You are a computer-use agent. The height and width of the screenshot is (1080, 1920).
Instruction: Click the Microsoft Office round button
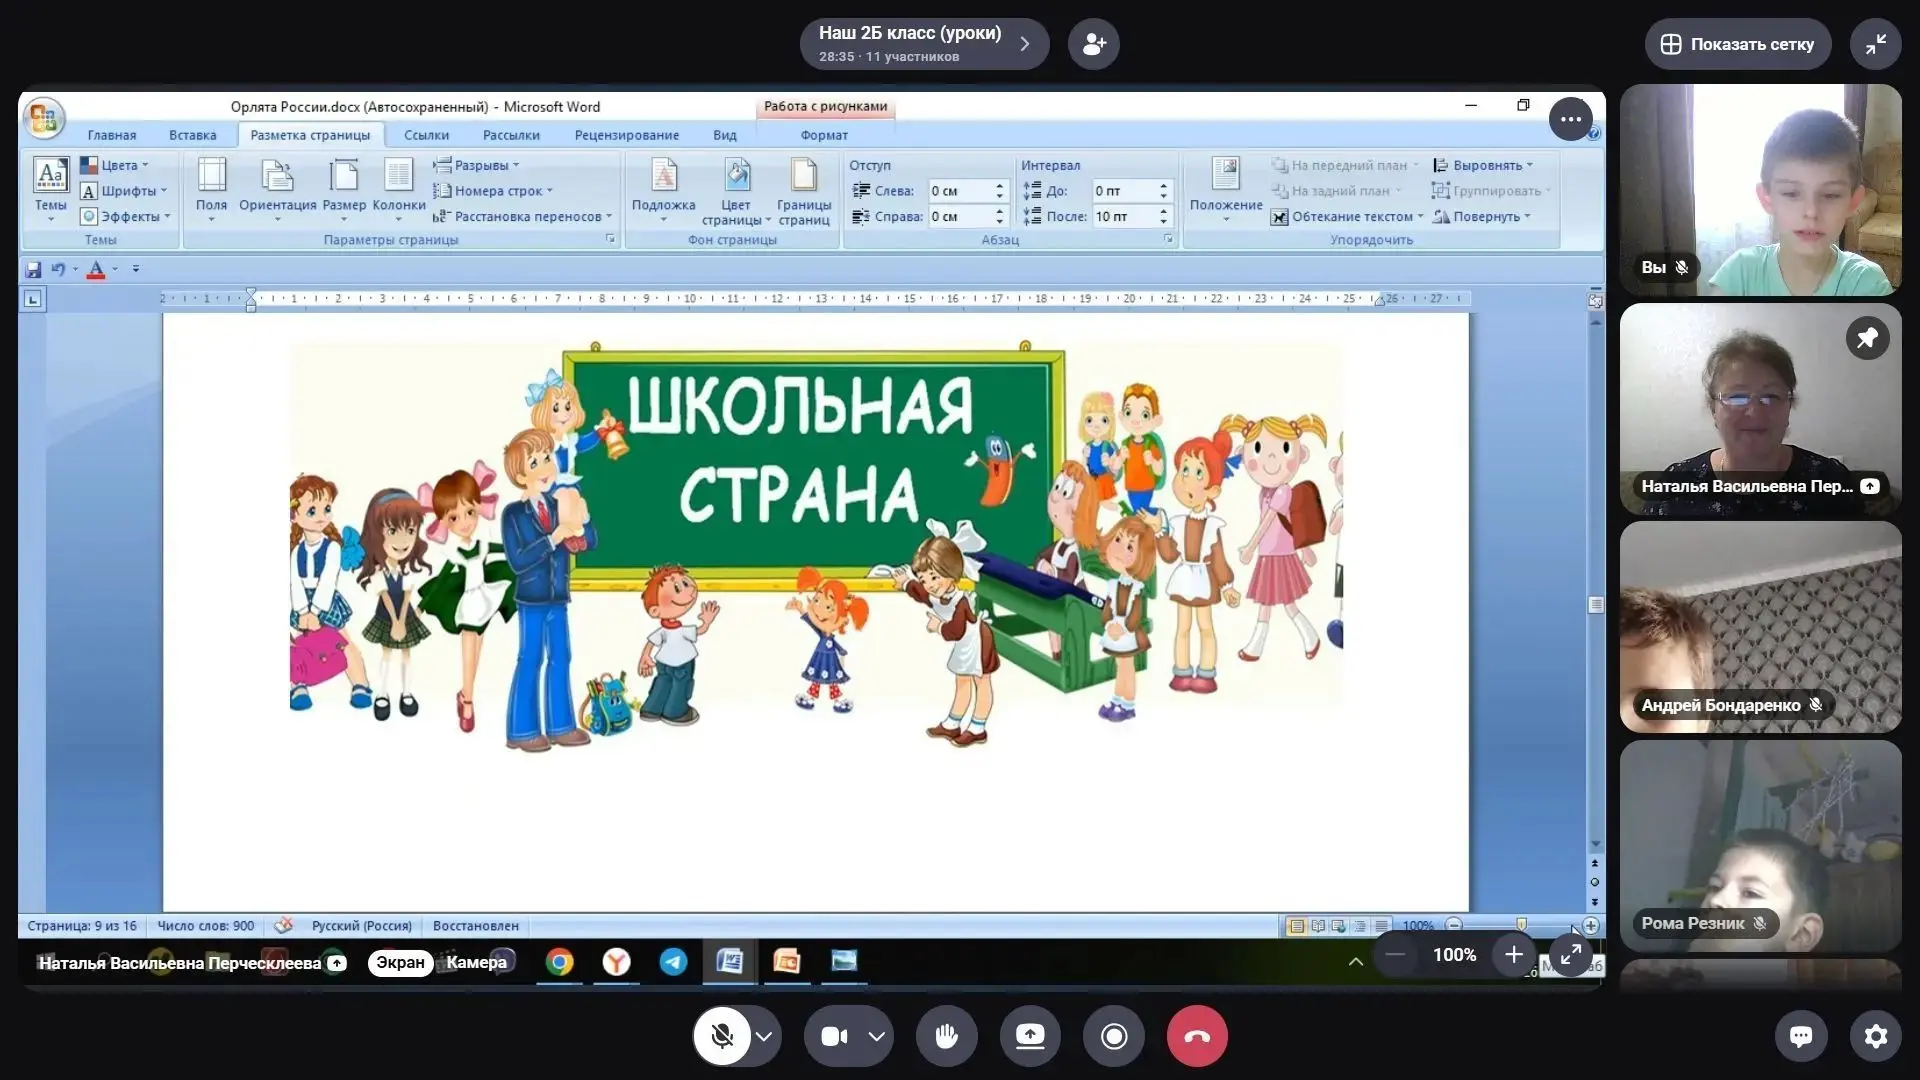[43, 119]
